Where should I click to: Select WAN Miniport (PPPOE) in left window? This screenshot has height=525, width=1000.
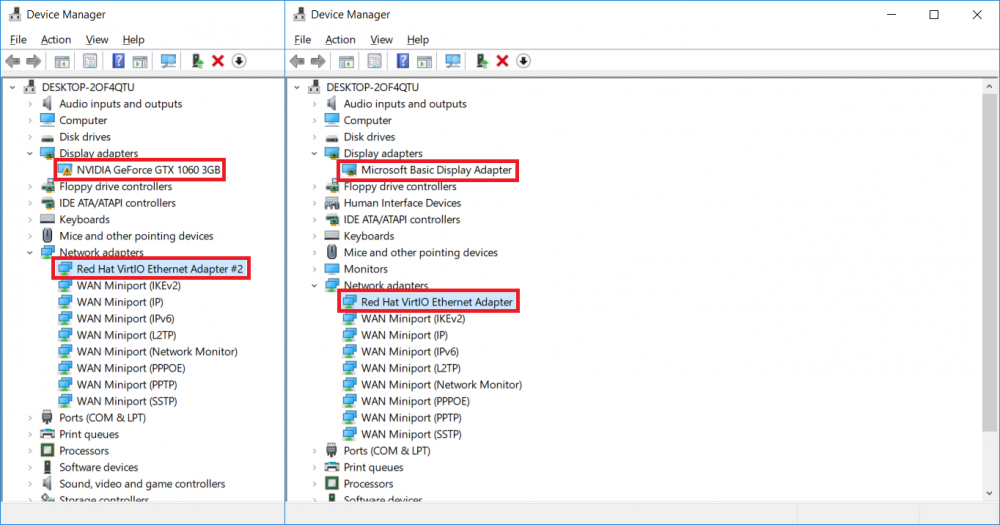coord(131,368)
